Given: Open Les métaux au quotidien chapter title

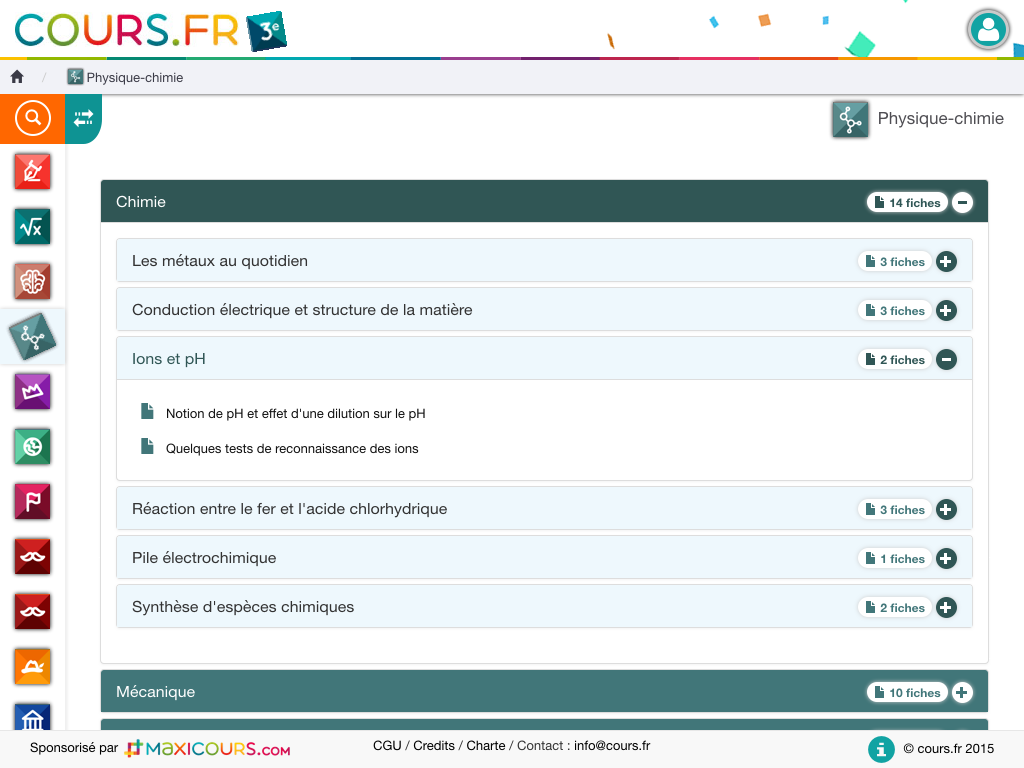Looking at the screenshot, I should pos(219,261).
